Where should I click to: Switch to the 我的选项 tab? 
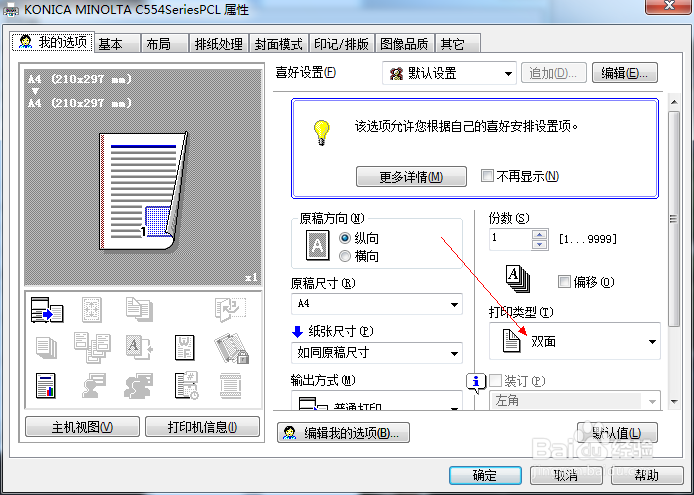tap(53, 42)
